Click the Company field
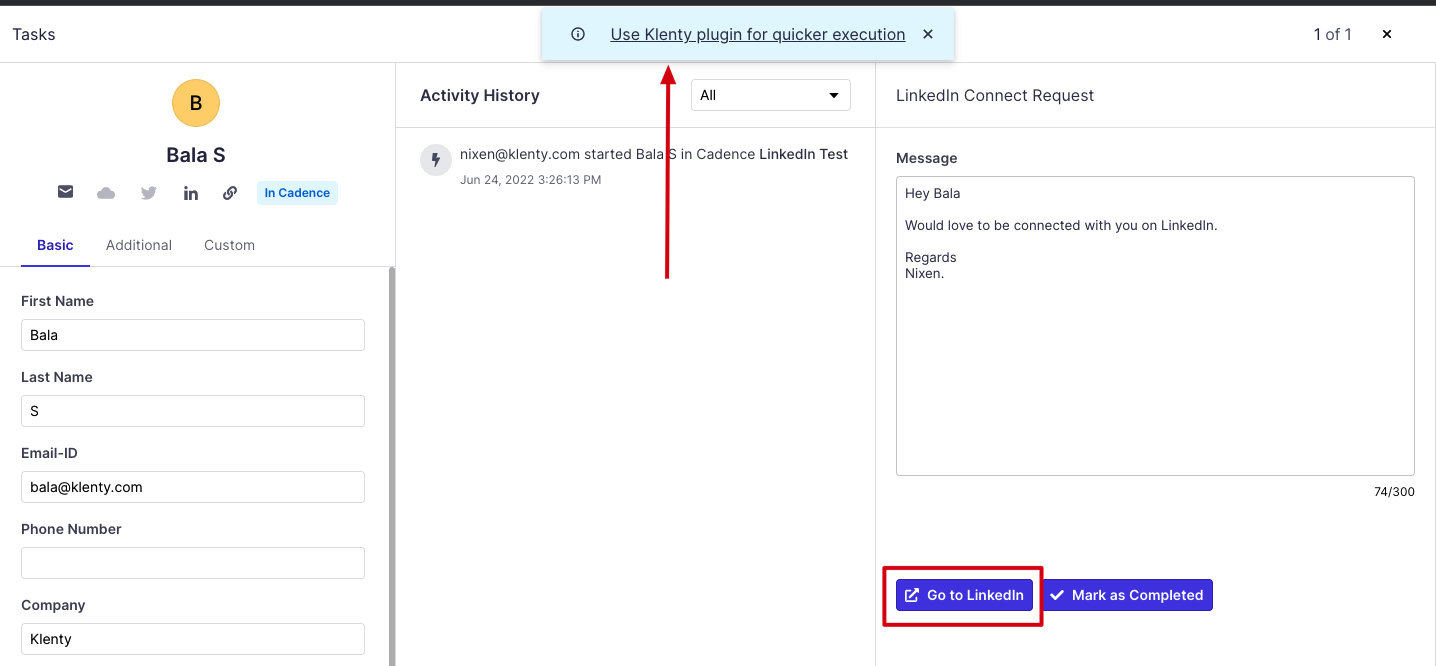Image resolution: width=1436 pixels, height=666 pixels. [x=193, y=639]
